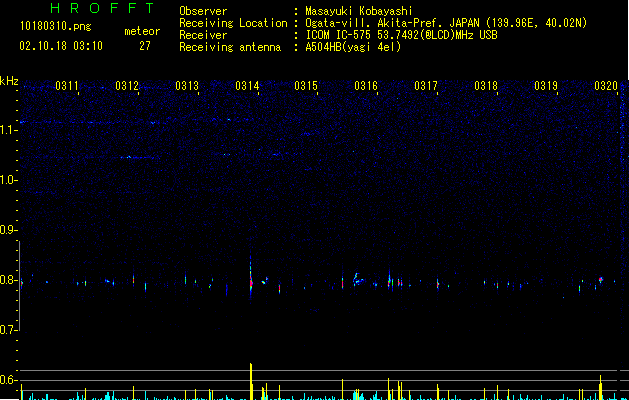Screen dimensions: 629x400
Task: Click the 0319 time marker
Action: tap(546, 86)
